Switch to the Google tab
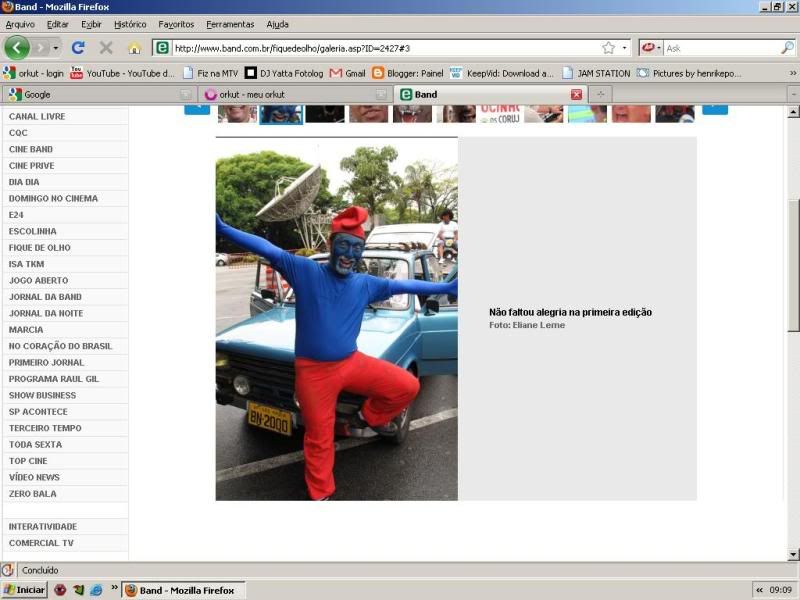The height and width of the screenshot is (600, 800). point(99,94)
